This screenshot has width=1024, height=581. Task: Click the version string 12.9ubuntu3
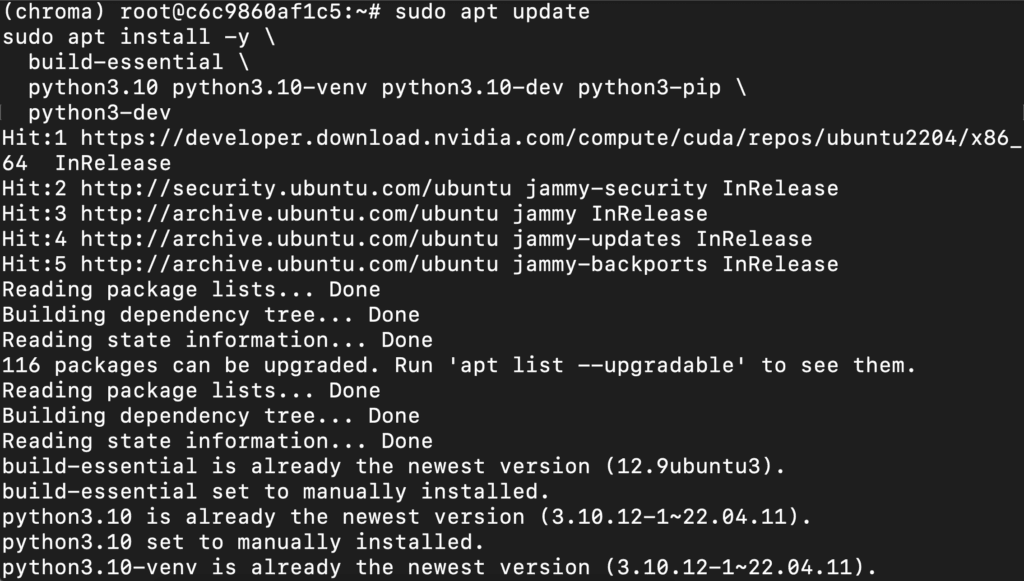pos(688,467)
